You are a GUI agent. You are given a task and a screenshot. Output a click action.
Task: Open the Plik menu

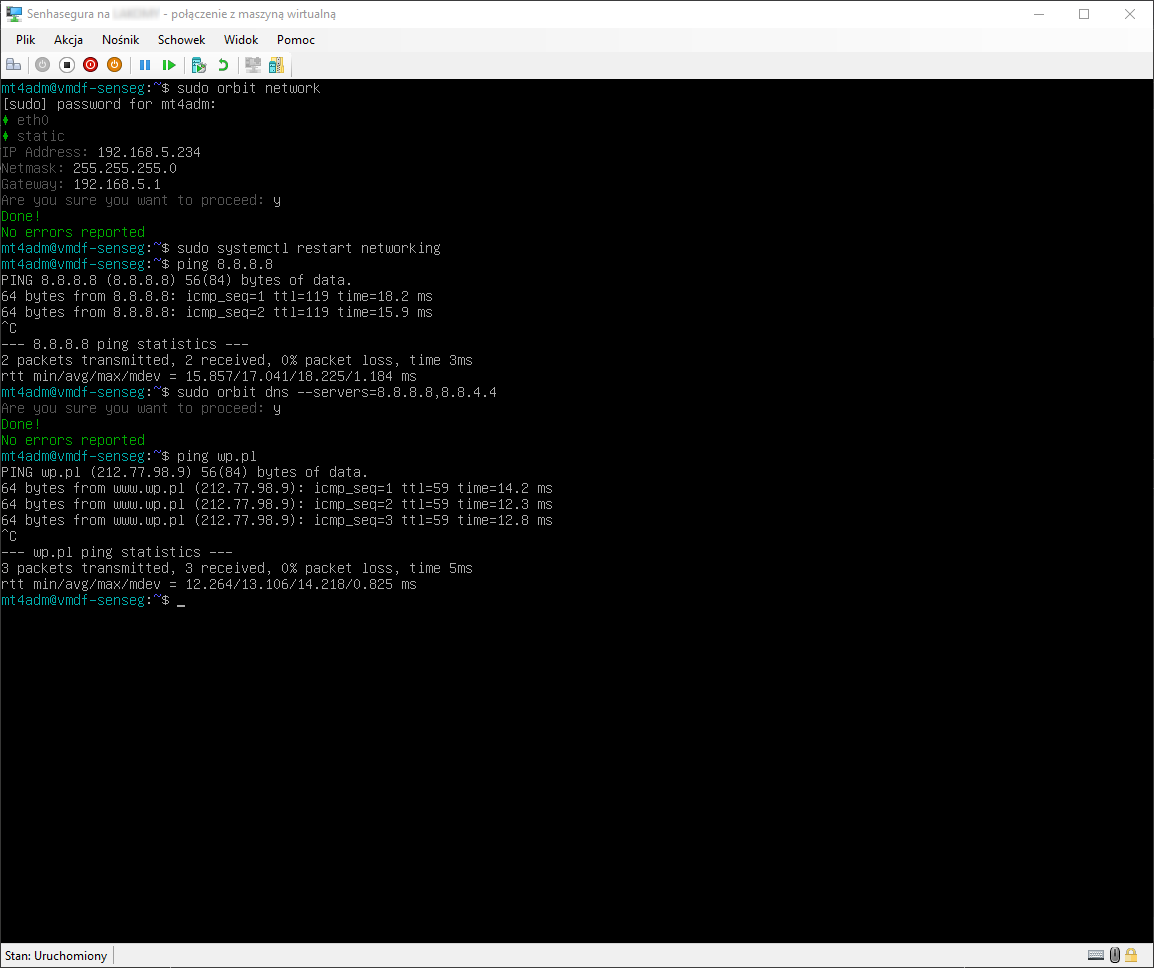point(26,40)
